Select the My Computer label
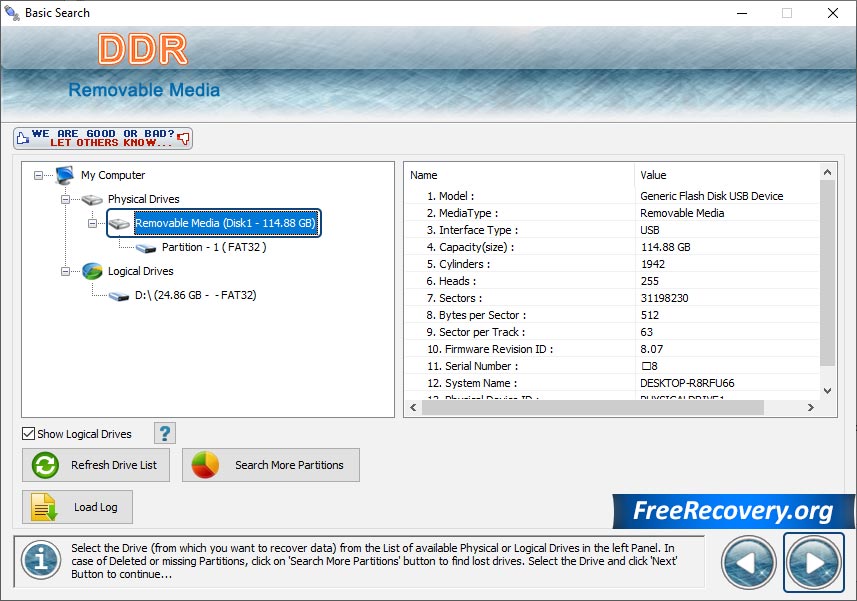Image resolution: width=857 pixels, height=601 pixels. pyautogui.click(x=113, y=175)
